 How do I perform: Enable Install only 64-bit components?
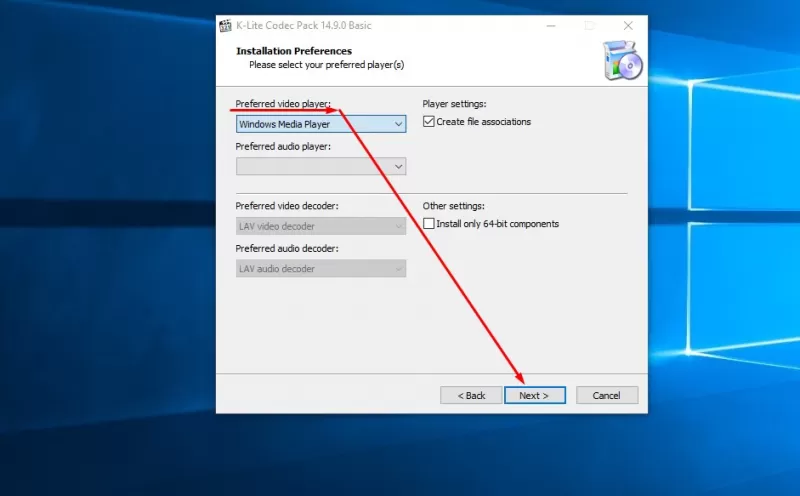(x=429, y=224)
